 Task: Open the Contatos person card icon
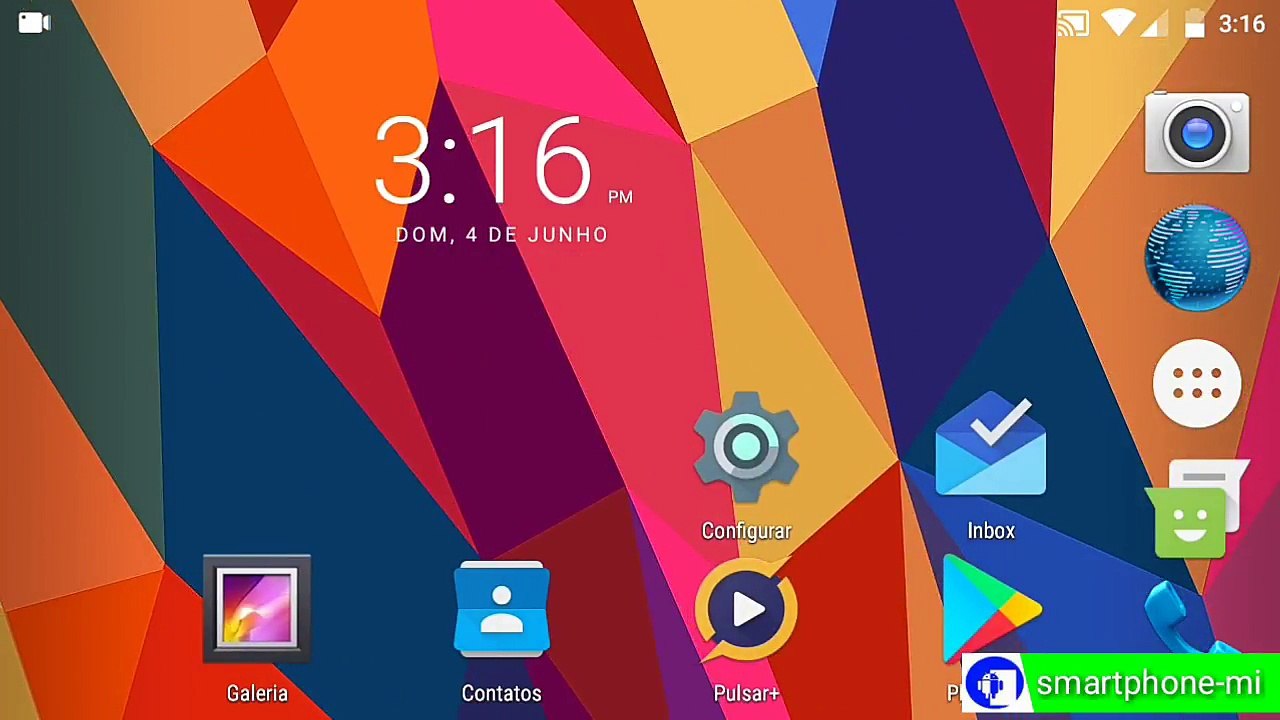click(x=502, y=610)
